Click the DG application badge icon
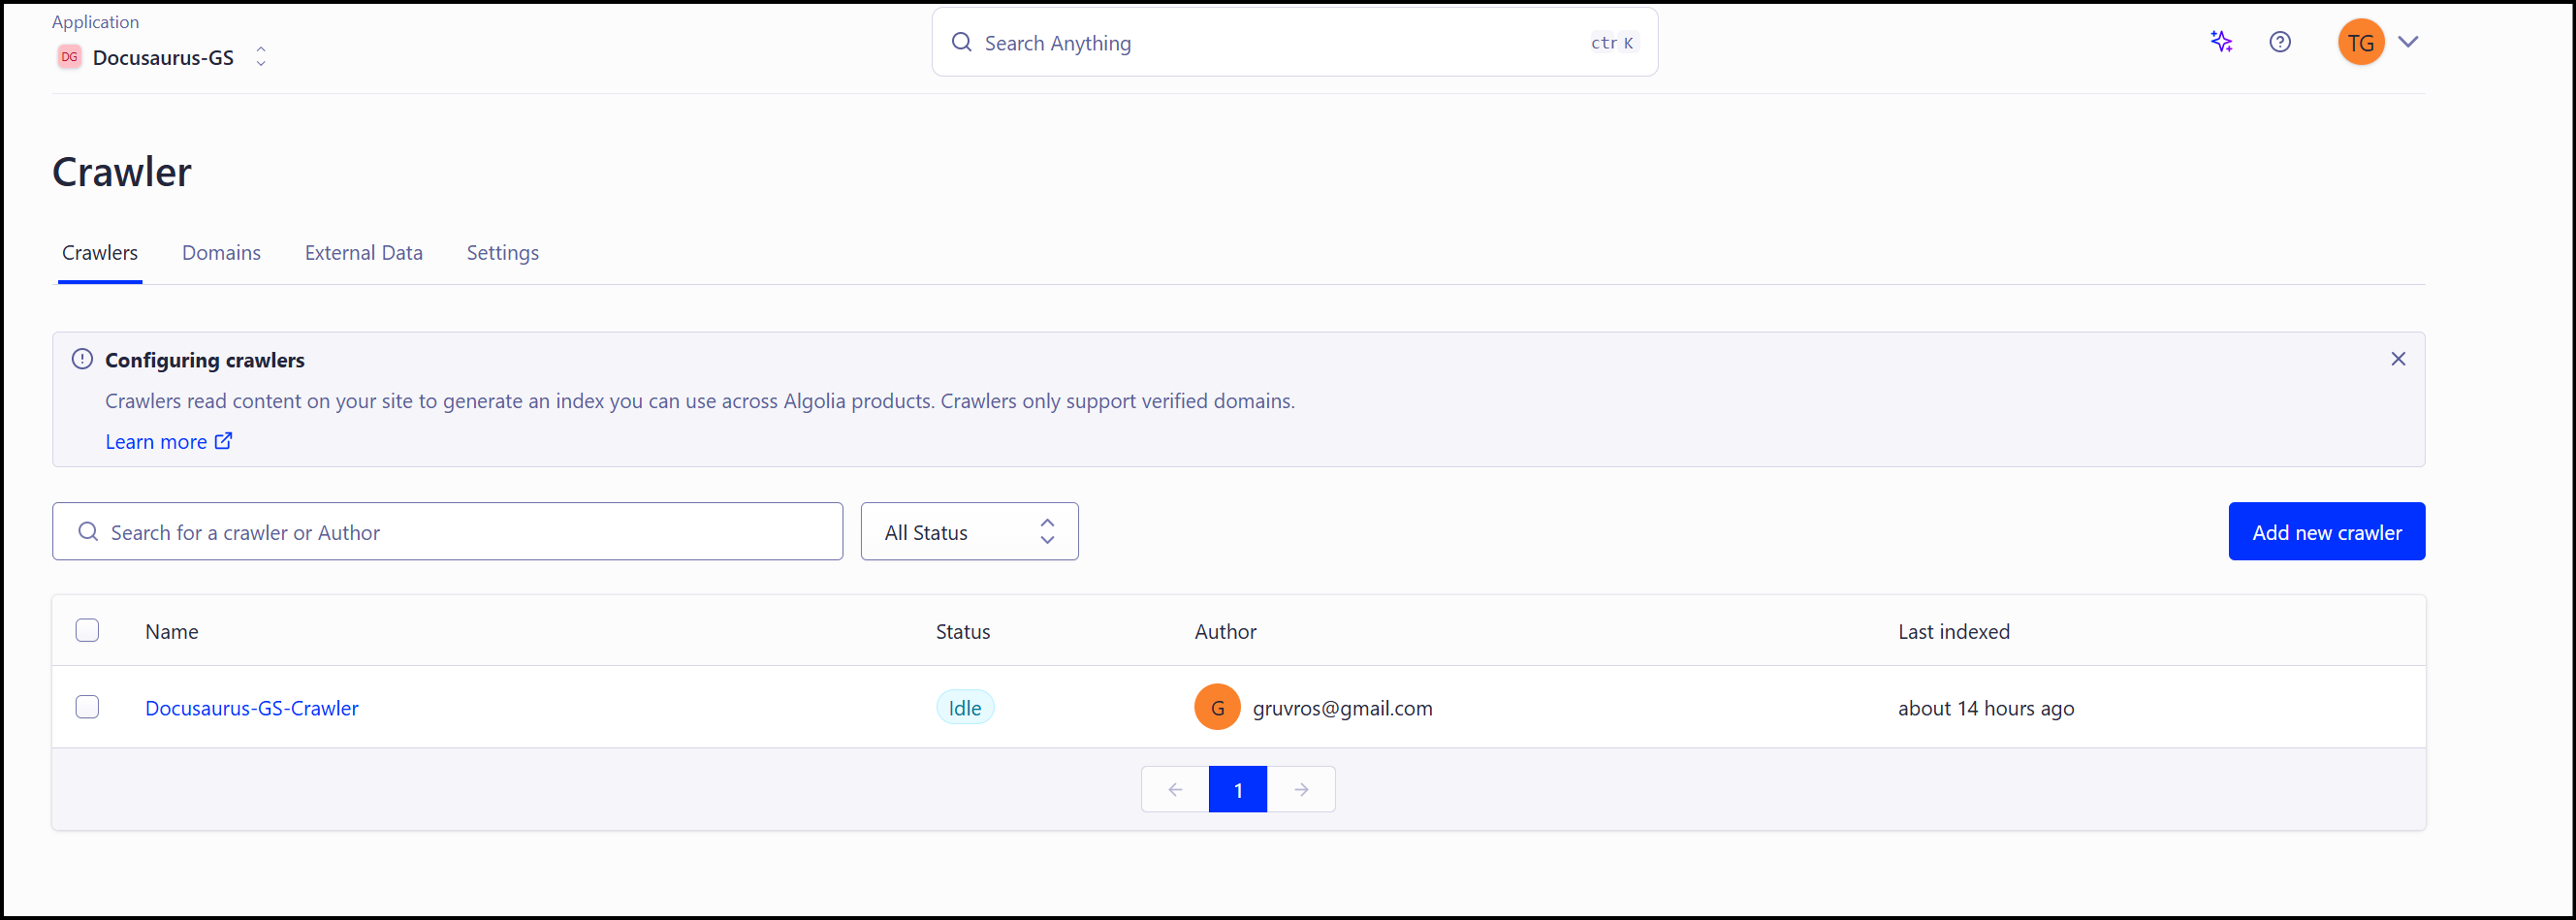Screen dimensions: 2576x920 pyautogui.click(x=69, y=57)
